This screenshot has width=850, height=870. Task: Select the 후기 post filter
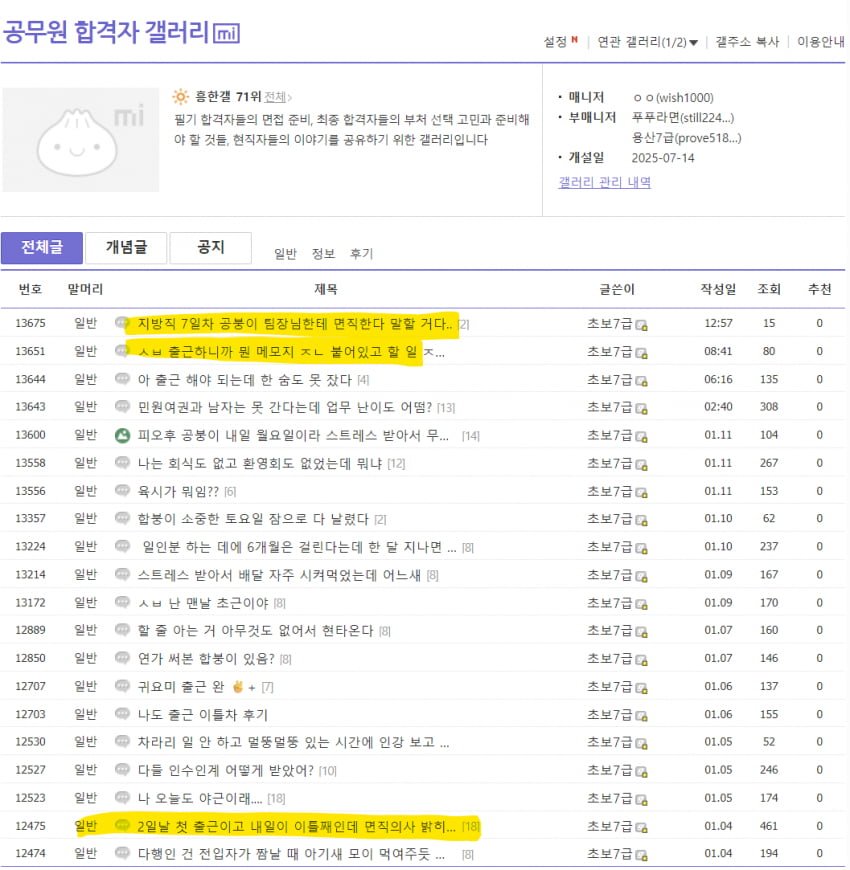361,253
